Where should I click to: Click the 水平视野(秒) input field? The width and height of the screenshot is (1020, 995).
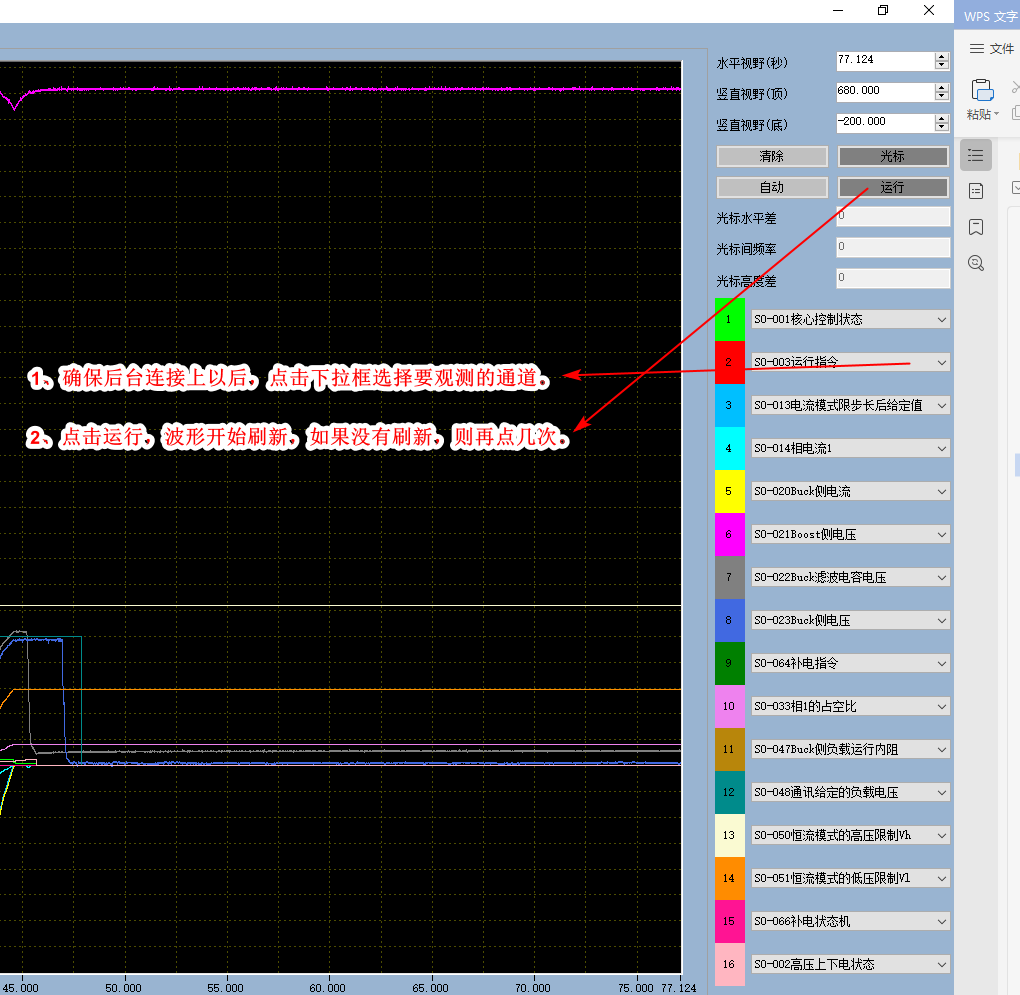(885, 60)
